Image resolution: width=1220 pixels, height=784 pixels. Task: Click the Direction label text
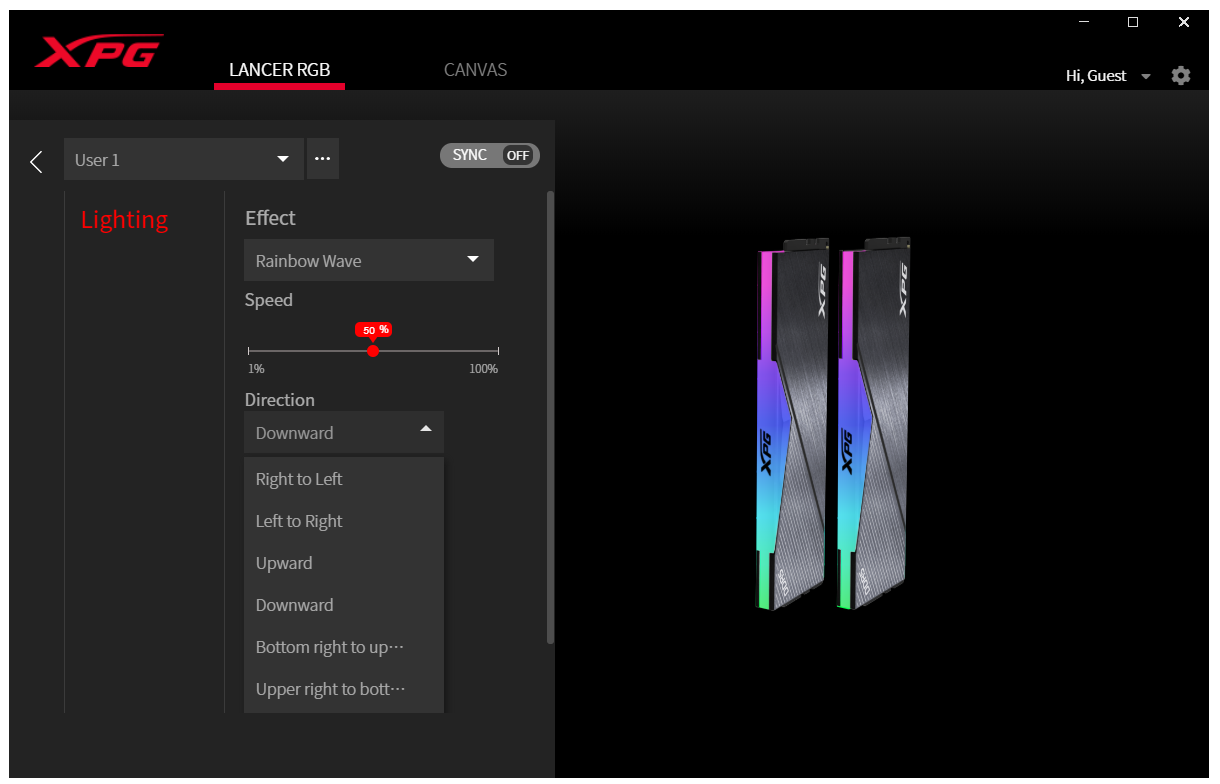pos(280,400)
